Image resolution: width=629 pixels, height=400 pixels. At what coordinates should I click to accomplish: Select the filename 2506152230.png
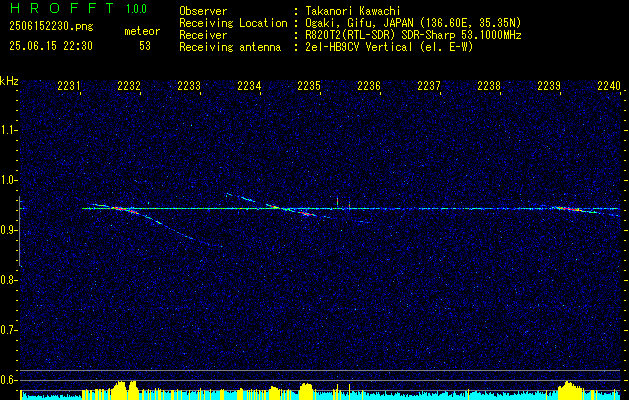[x=51, y=27]
